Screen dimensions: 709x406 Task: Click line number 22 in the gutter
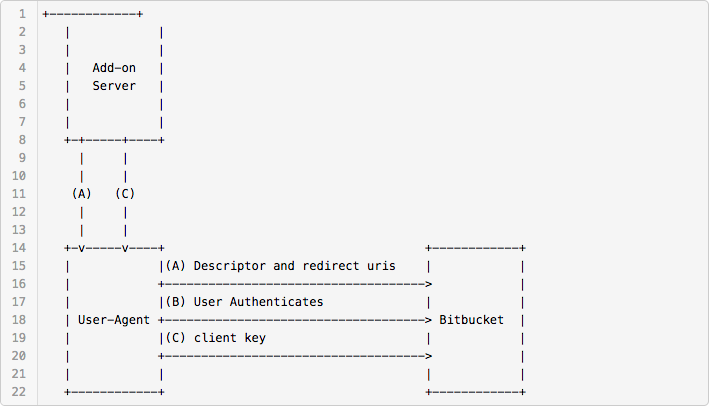(x=19, y=392)
